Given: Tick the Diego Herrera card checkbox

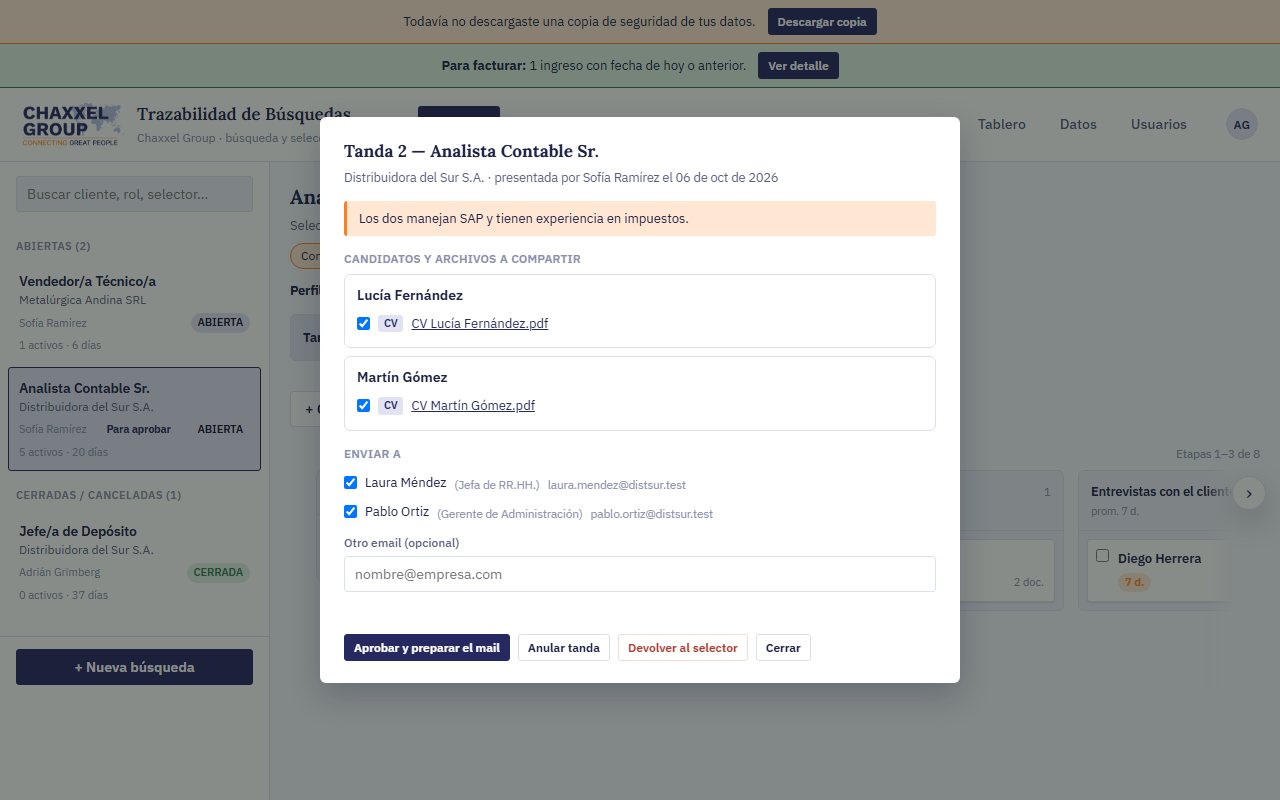Looking at the screenshot, I should pyautogui.click(x=1103, y=556).
